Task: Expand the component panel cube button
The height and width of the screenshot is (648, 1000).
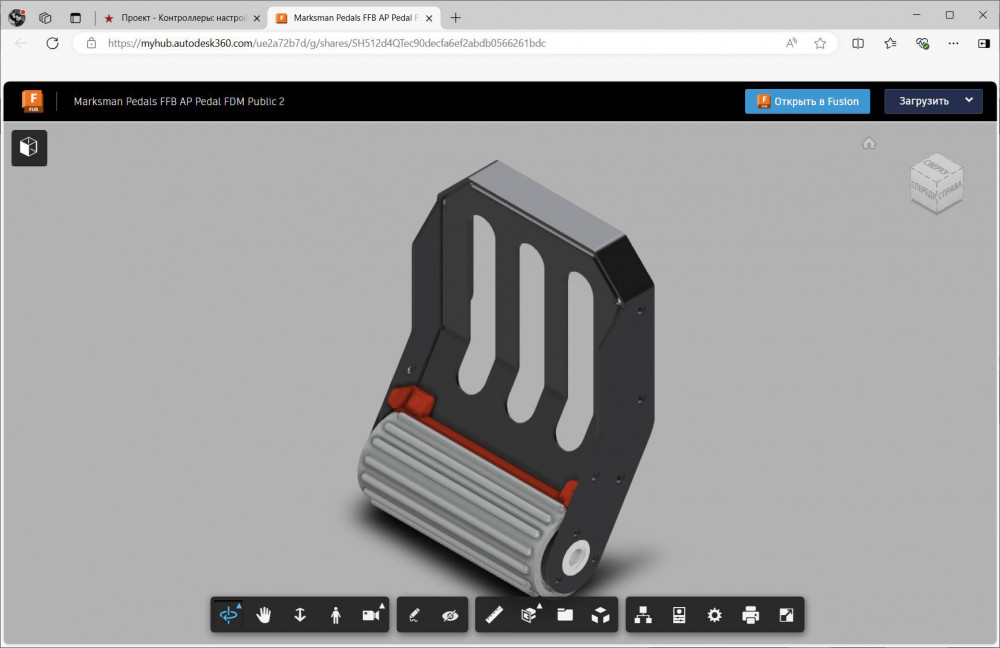Action: [x=29, y=148]
